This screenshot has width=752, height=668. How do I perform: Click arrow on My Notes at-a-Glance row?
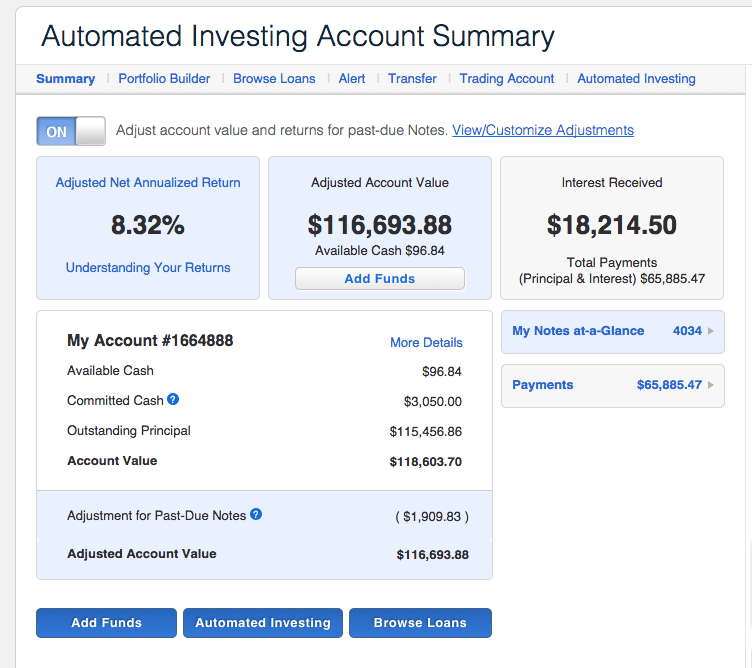[x=711, y=331]
